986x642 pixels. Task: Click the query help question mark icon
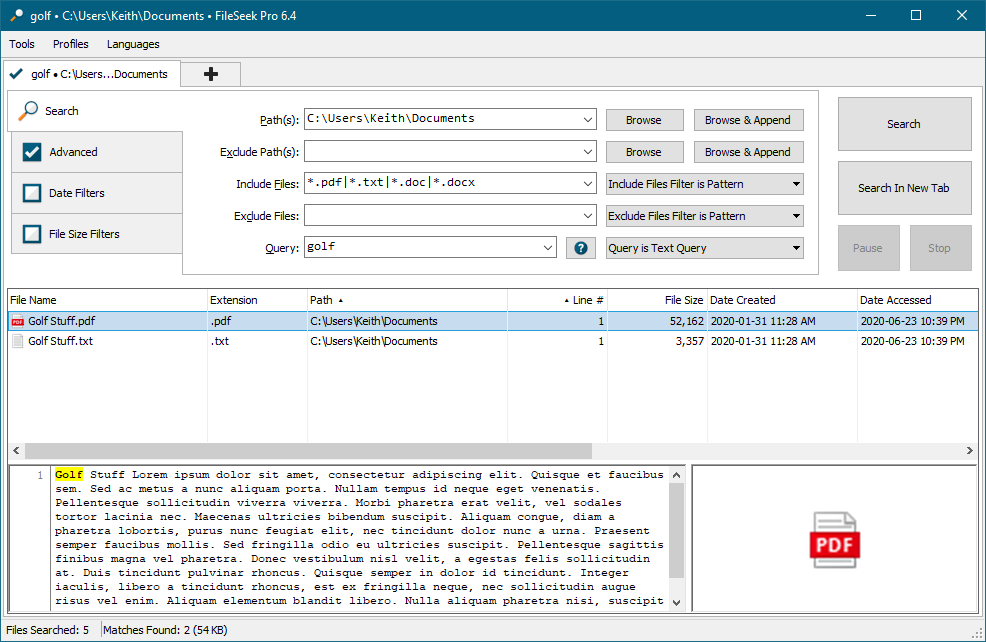tap(580, 248)
